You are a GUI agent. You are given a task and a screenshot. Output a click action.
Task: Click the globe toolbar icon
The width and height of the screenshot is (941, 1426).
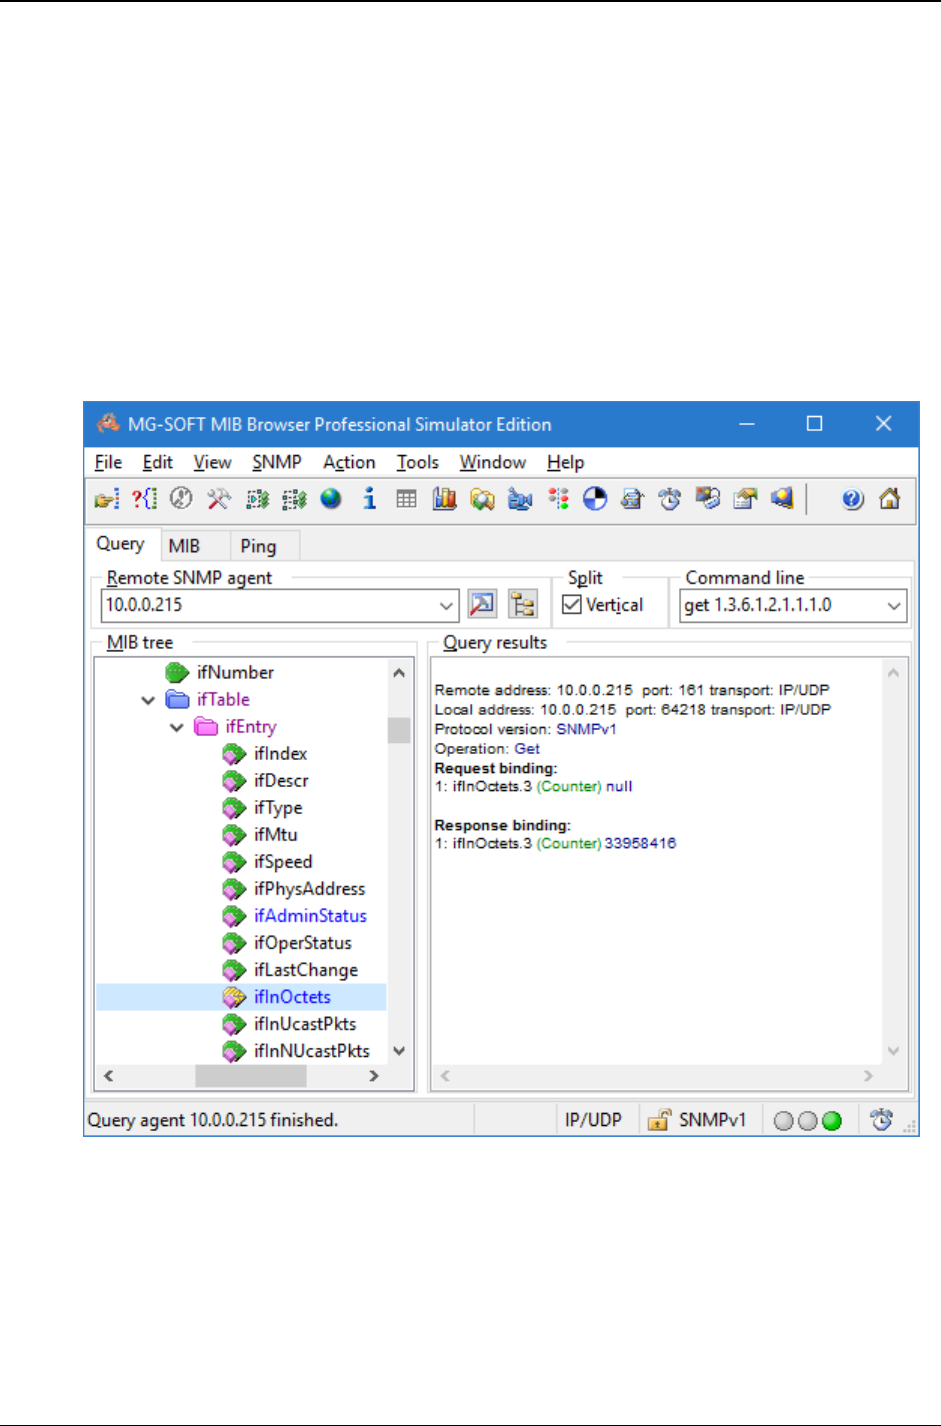click(x=331, y=498)
